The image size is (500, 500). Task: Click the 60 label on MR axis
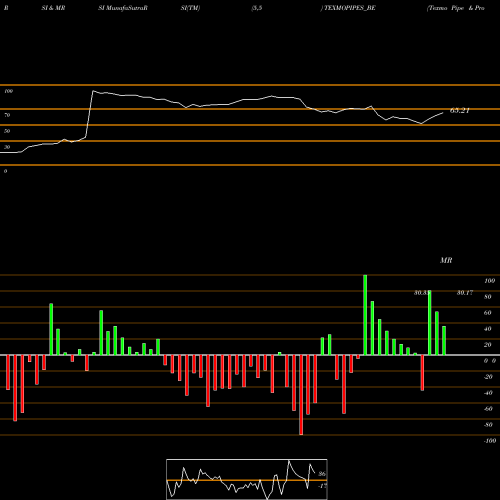click(x=488, y=313)
